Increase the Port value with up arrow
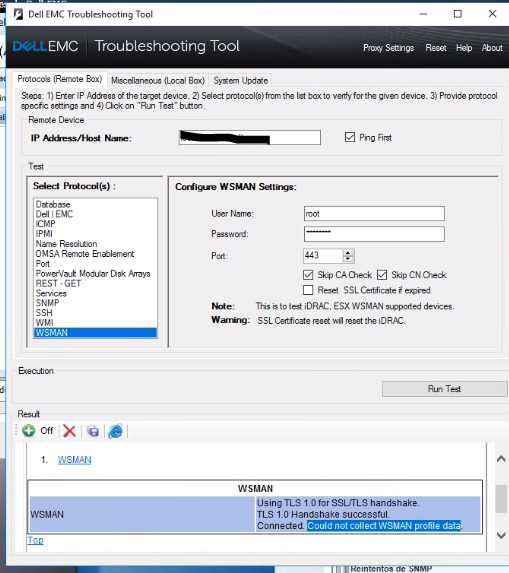The height and width of the screenshot is (573, 509). [x=348, y=253]
